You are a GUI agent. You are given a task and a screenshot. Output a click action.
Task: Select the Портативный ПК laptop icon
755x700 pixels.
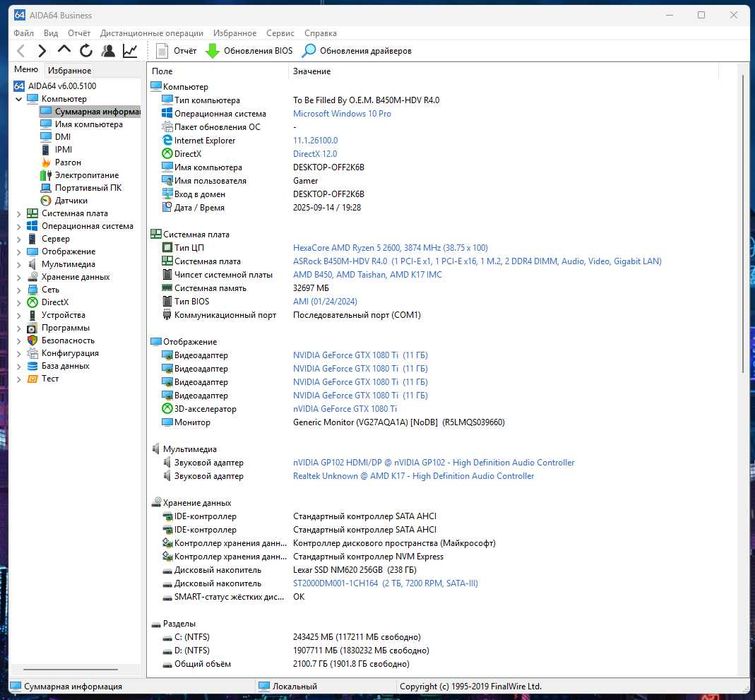46,188
